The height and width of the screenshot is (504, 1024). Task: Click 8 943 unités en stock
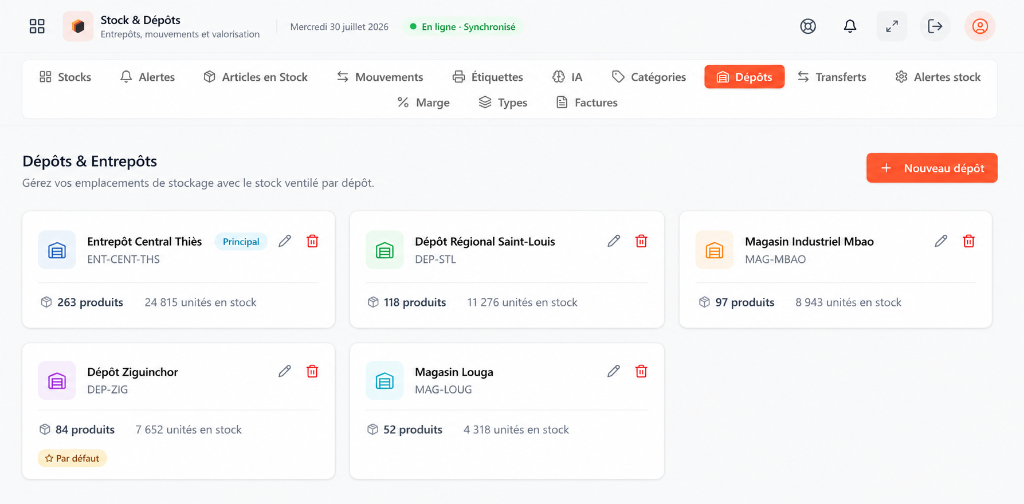[848, 302]
